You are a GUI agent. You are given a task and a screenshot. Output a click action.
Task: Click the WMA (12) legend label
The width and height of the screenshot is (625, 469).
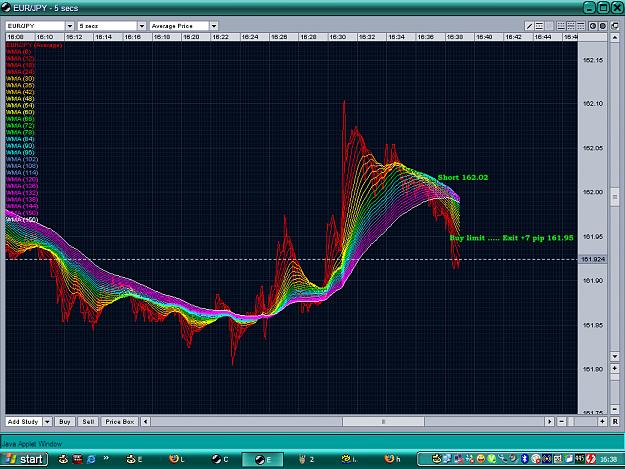(x=20, y=59)
